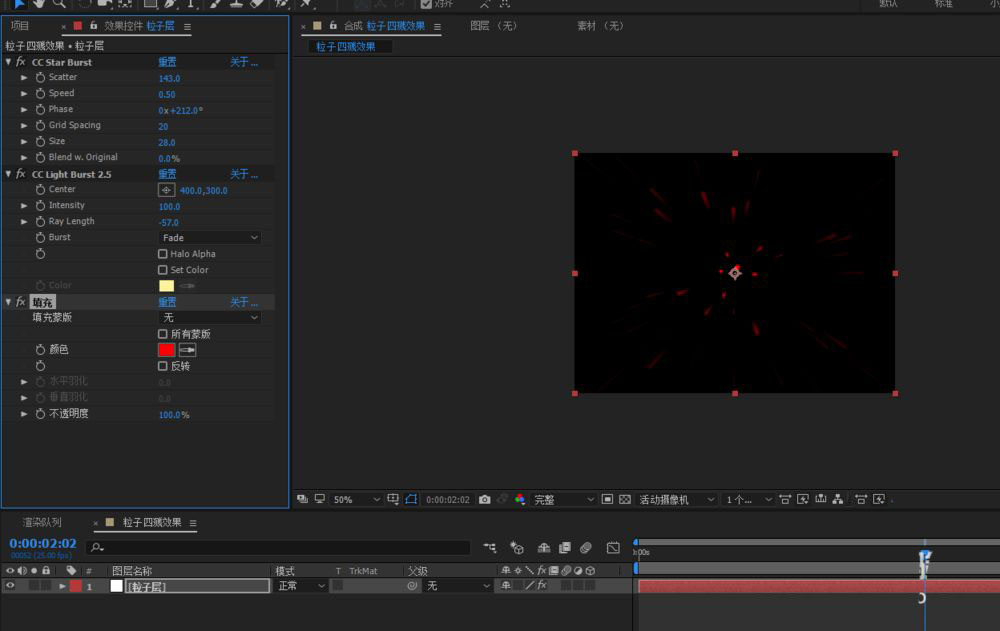Click the red fill color swatch

click(166, 350)
